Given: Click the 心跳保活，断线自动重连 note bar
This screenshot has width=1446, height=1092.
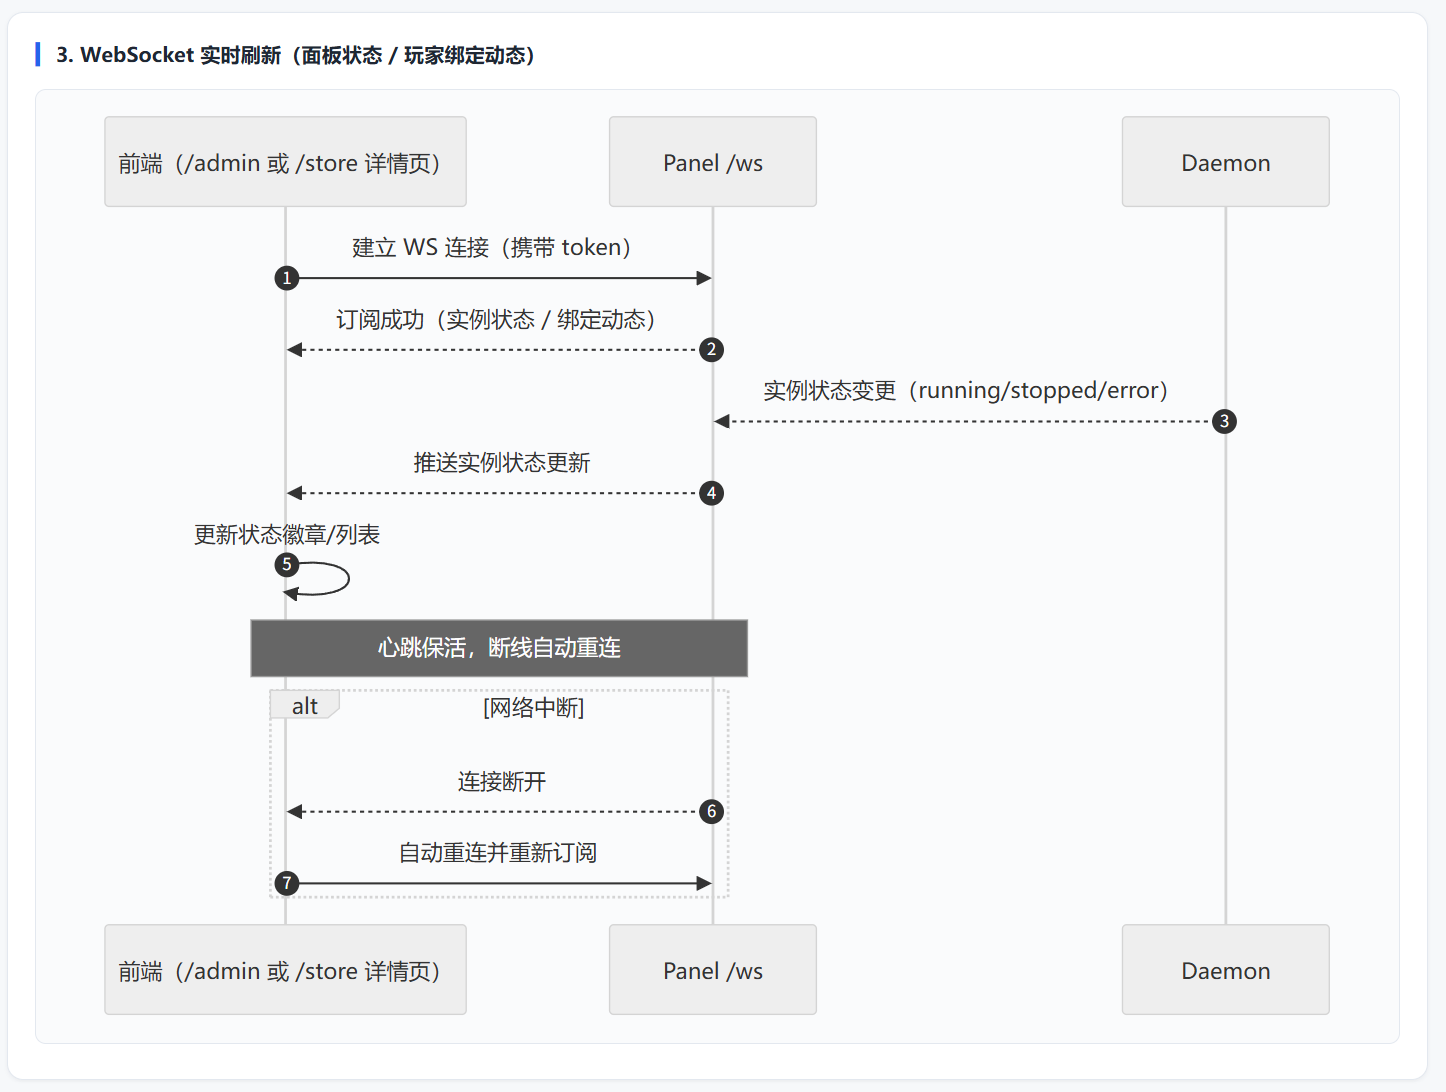Looking at the screenshot, I should (499, 648).
